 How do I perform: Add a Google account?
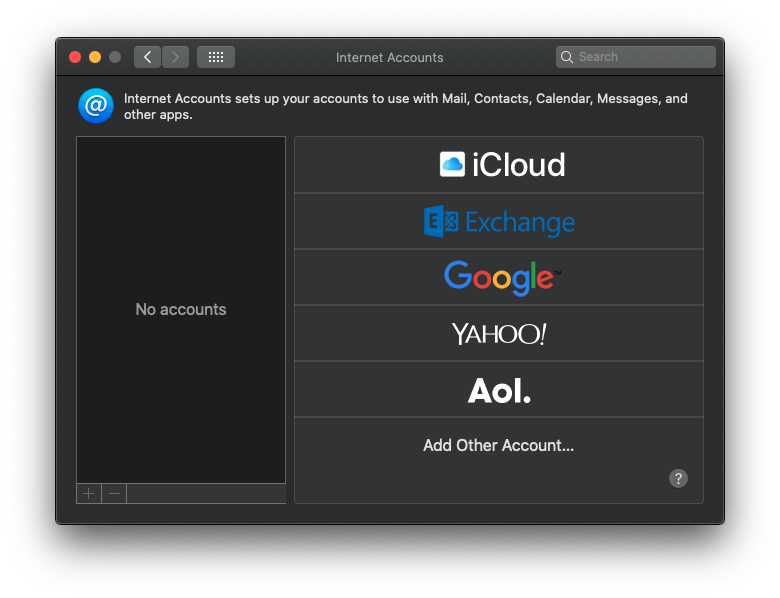[499, 278]
